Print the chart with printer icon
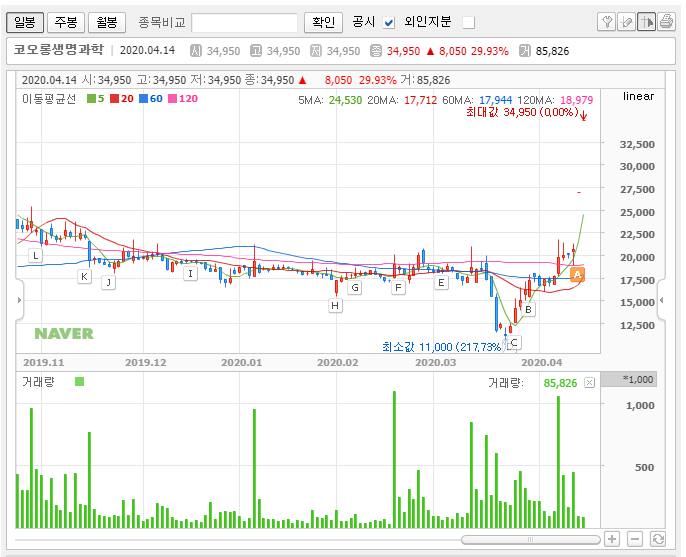Image resolution: width=686 pixels, height=557 pixels. tap(666, 21)
